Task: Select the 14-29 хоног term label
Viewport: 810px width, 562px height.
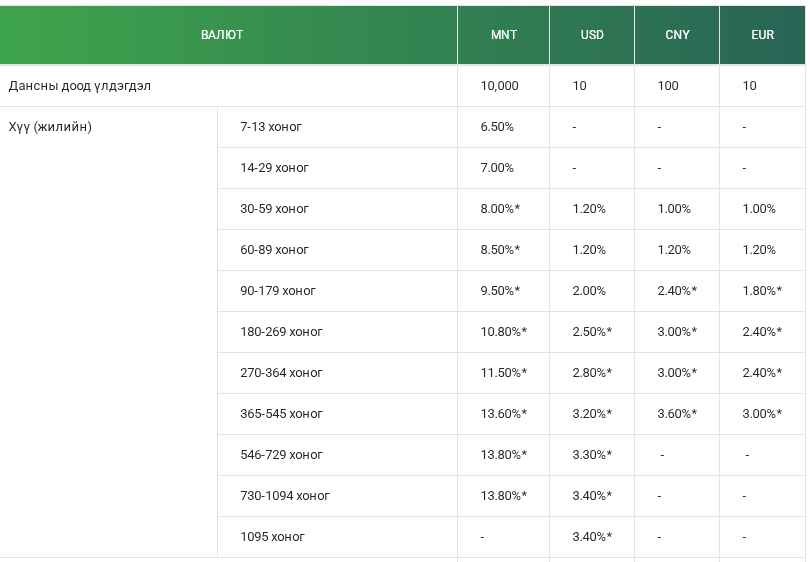Action: (274, 168)
